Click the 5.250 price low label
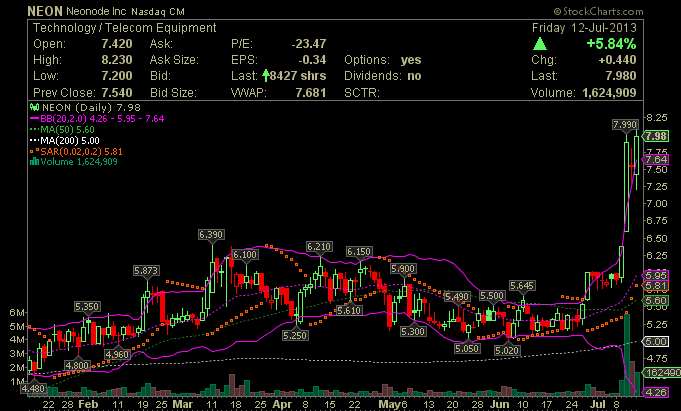The height and width of the screenshot is (411, 681). point(295,335)
